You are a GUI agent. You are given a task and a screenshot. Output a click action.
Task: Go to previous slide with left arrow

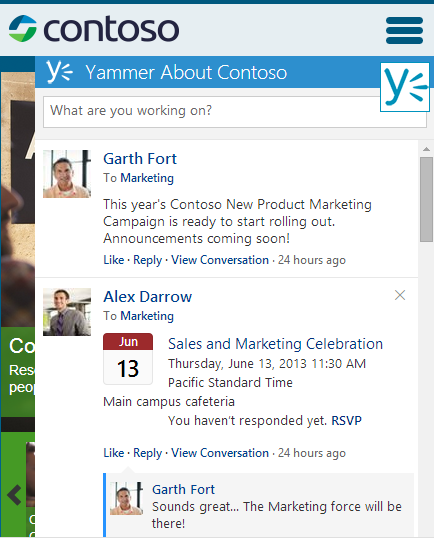14,495
